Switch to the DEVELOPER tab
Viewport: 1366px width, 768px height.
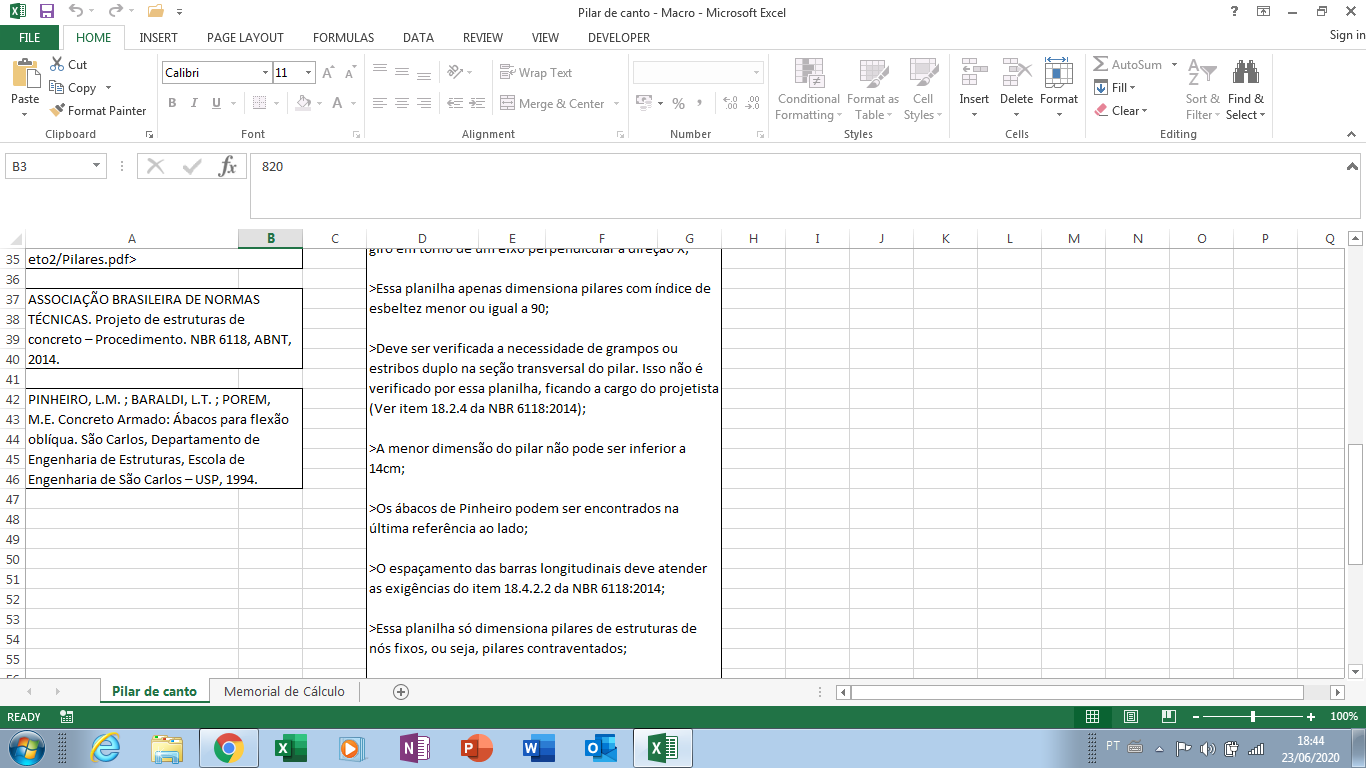point(619,38)
